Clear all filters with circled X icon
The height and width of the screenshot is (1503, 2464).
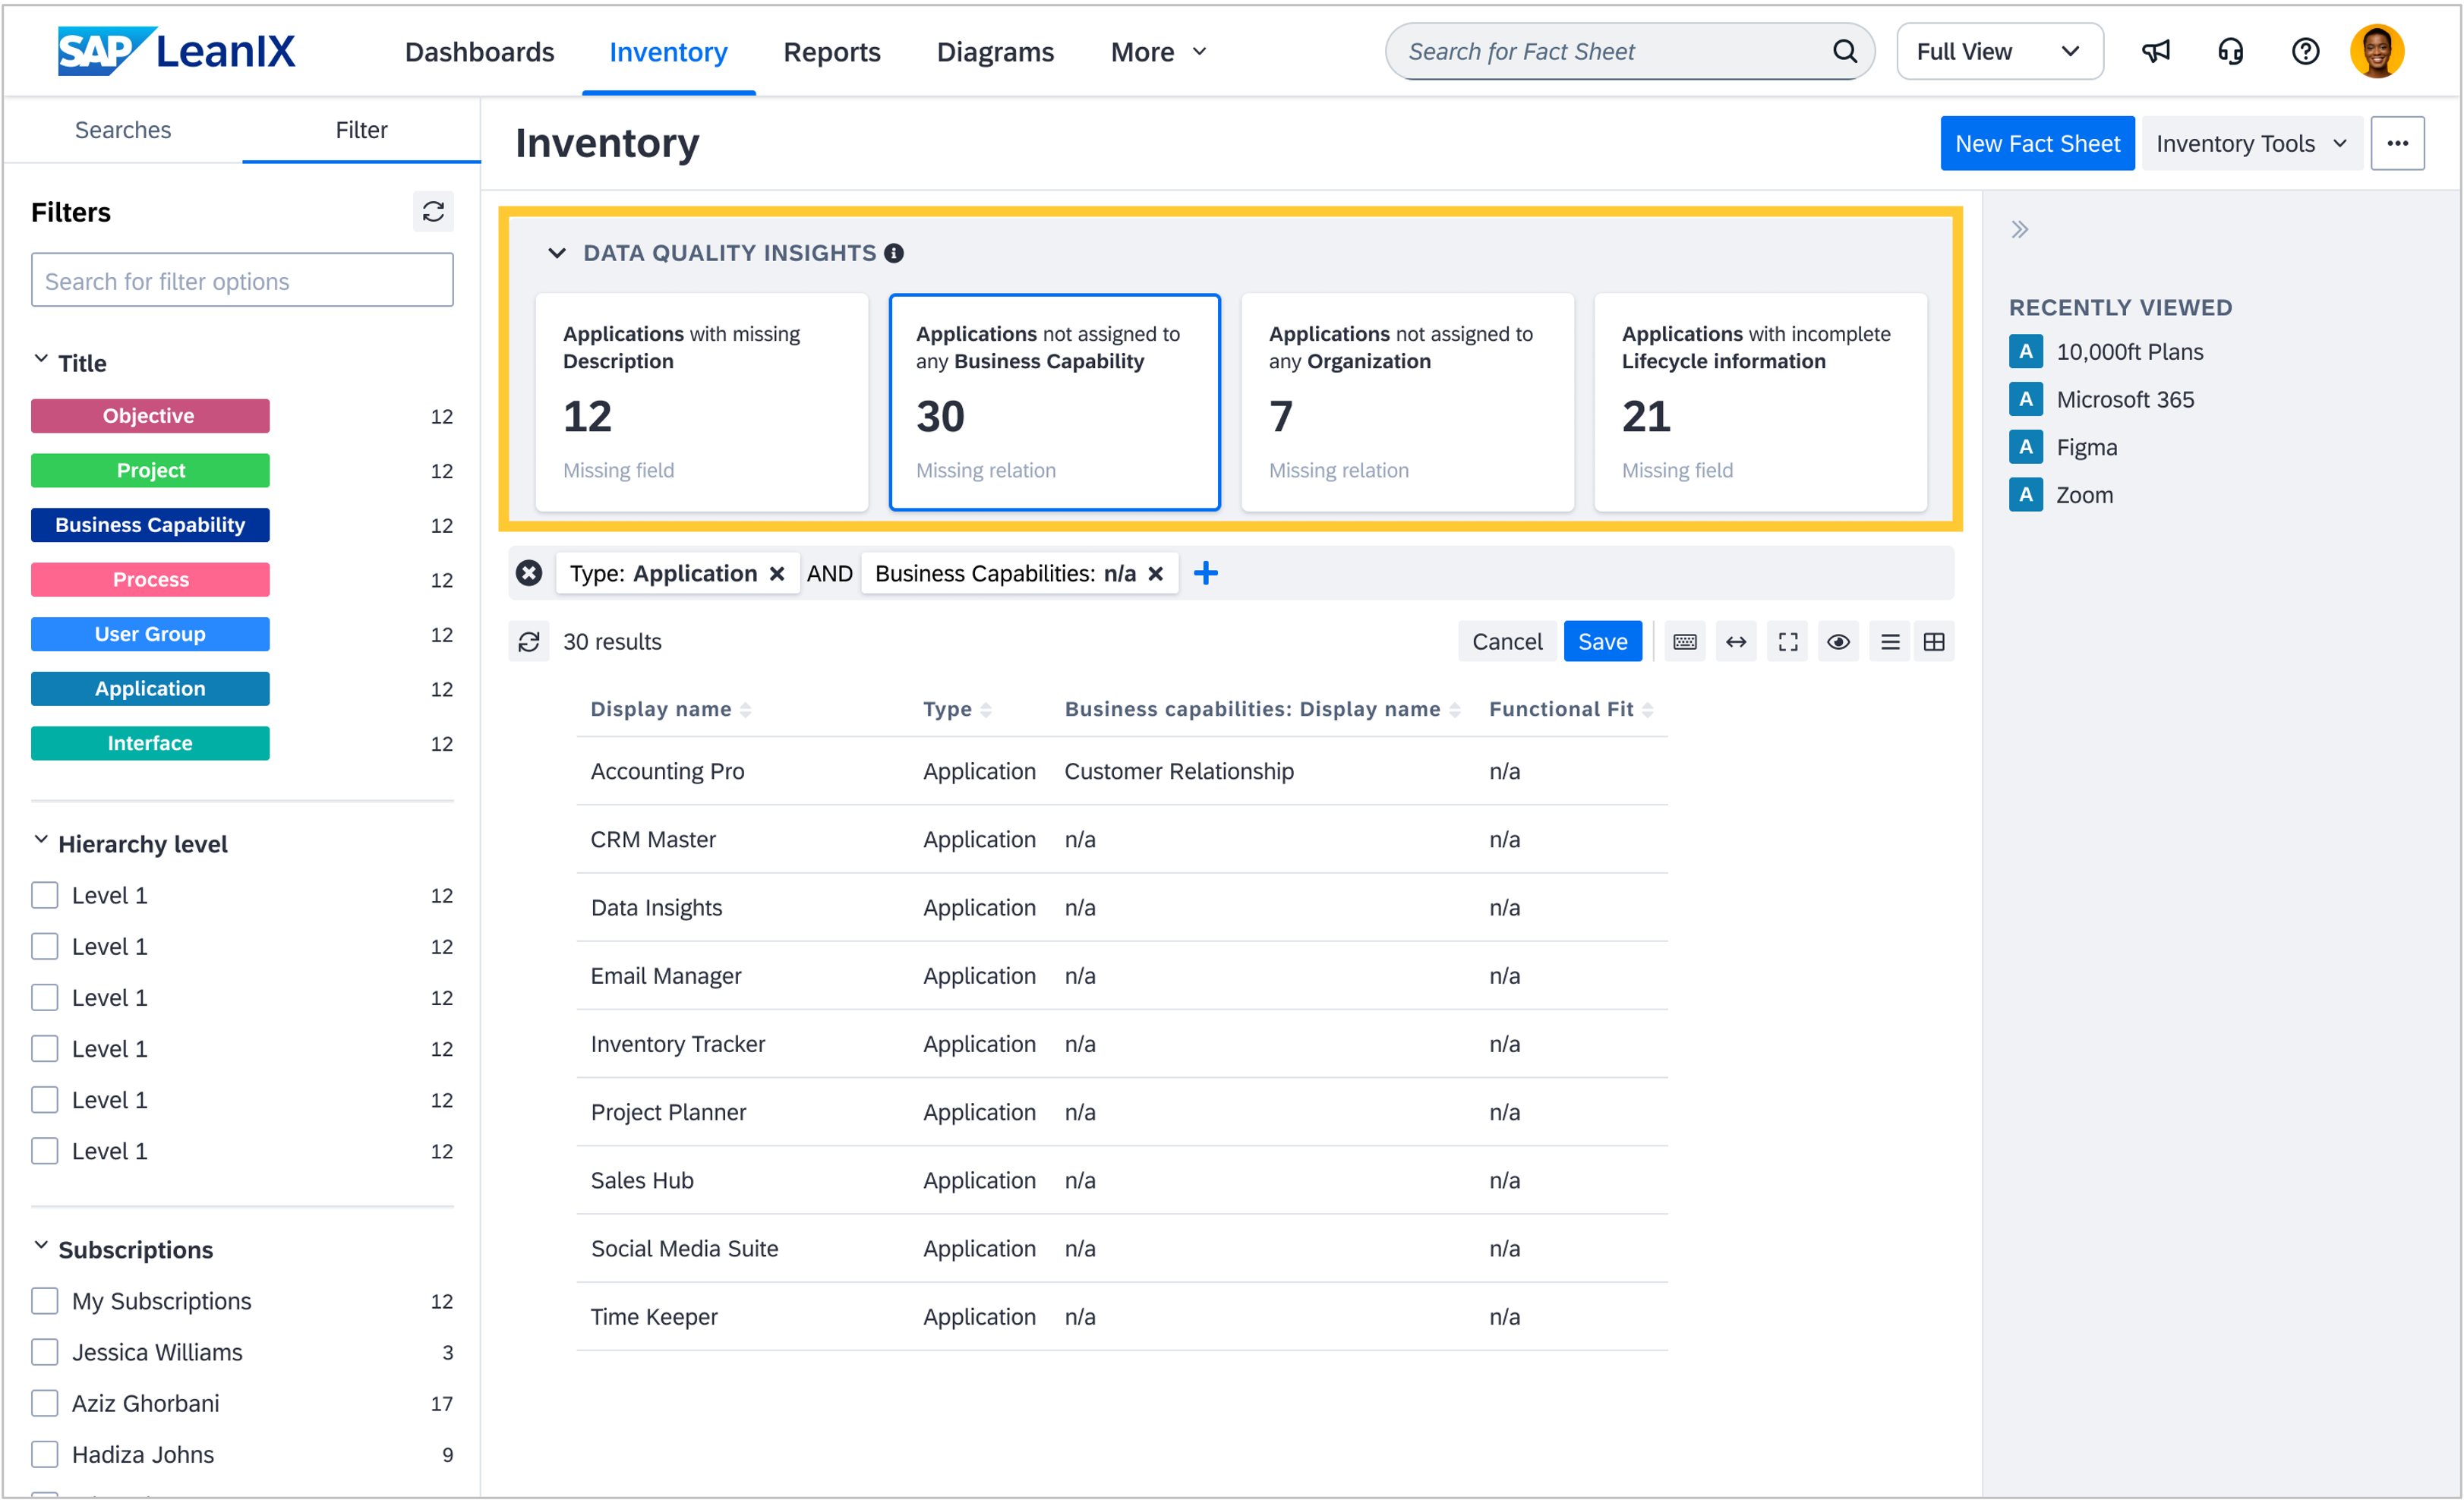pos(529,573)
